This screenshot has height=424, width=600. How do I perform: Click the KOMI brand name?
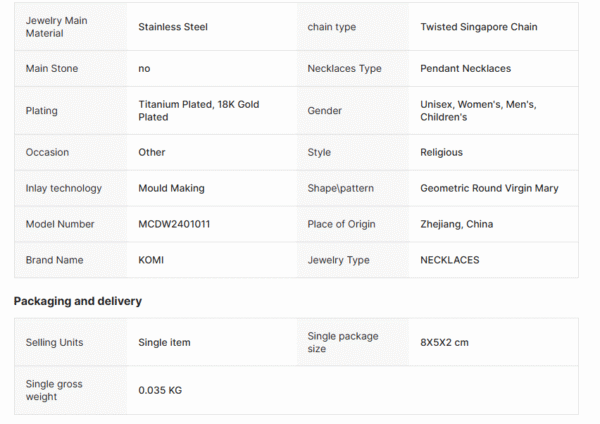(151, 260)
